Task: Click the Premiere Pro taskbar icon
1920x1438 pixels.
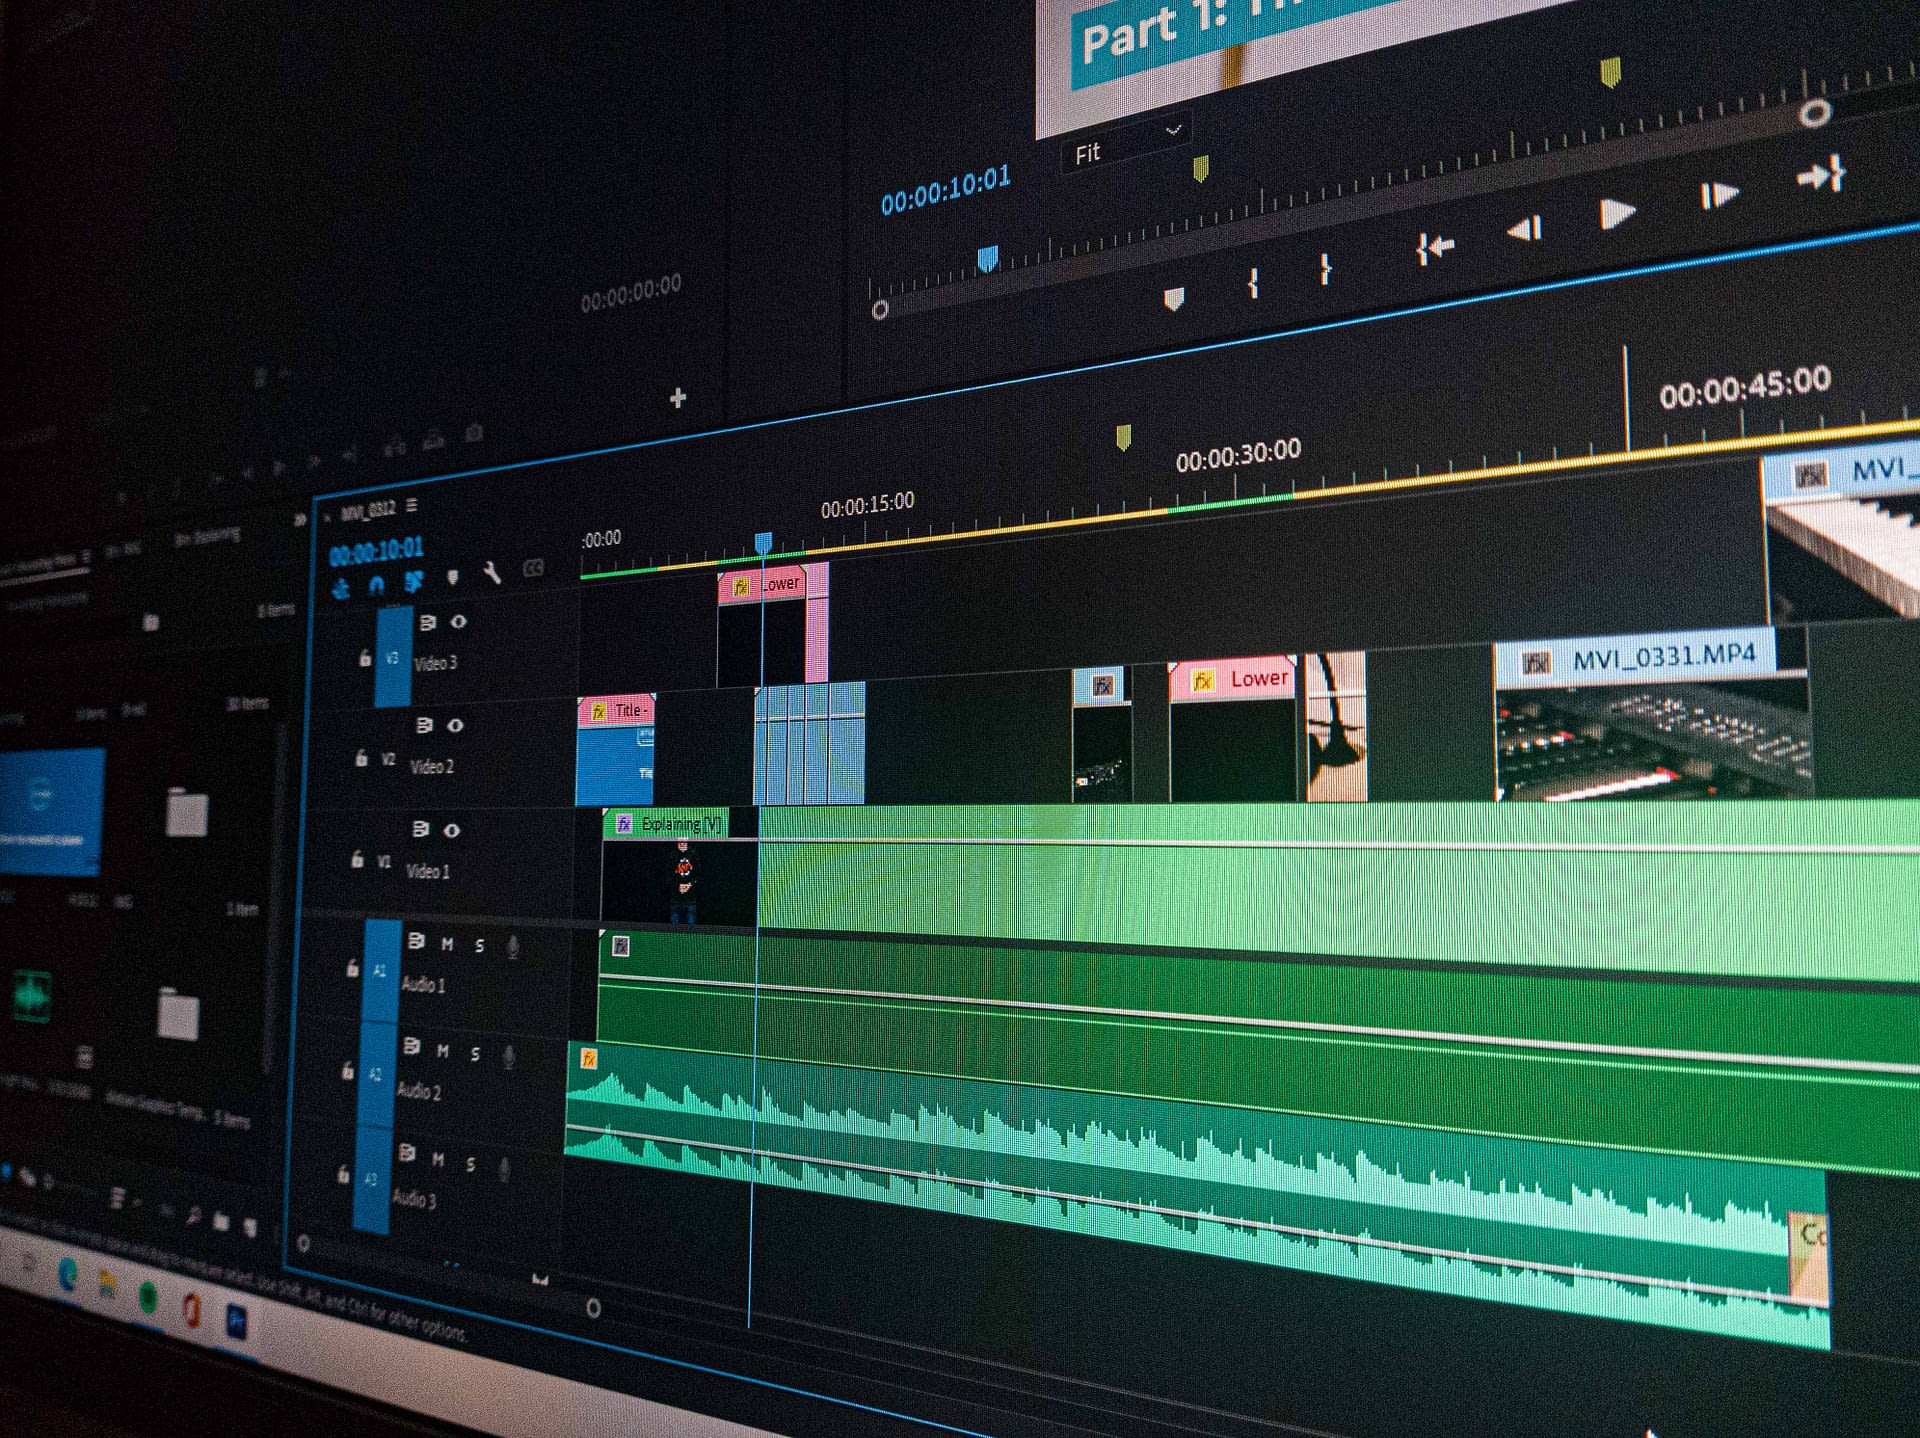Action: pos(236,1322)
